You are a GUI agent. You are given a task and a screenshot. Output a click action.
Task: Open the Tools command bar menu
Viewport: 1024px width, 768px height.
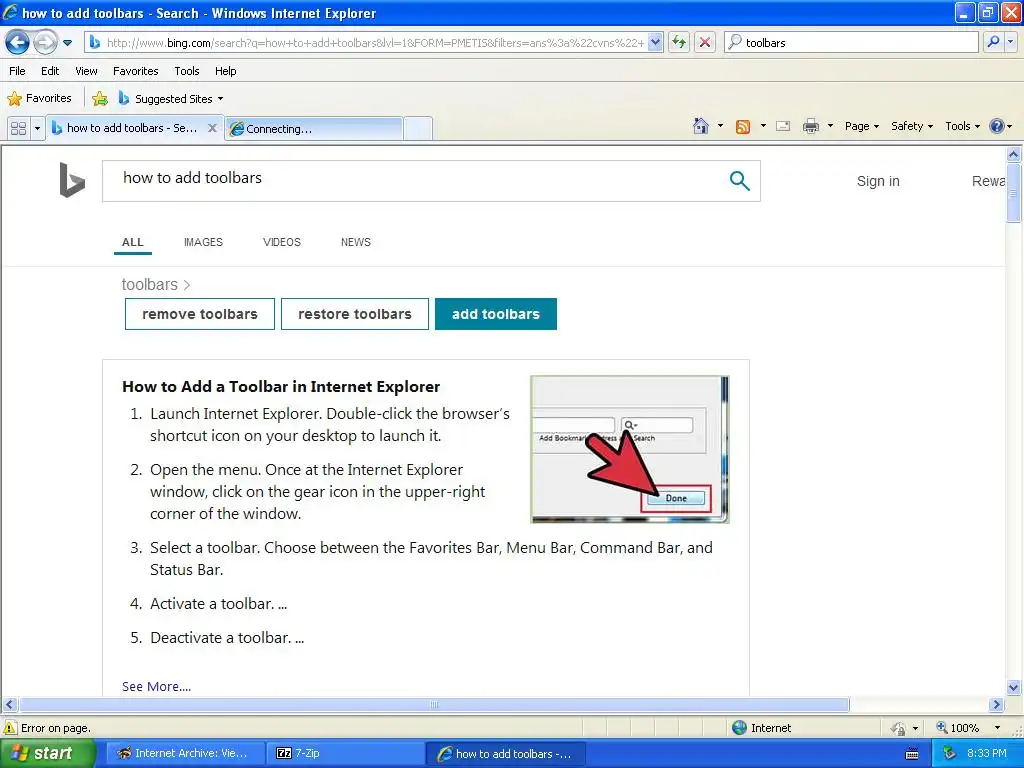click(962, 126)
